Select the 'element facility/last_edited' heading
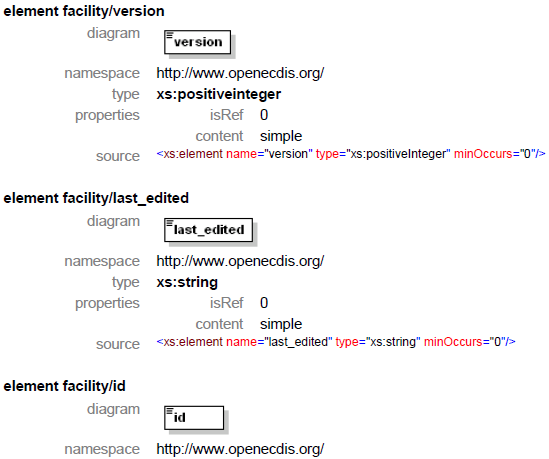Image resolution: width=549 pixels, height=459 pixels. tap(96, 199)
